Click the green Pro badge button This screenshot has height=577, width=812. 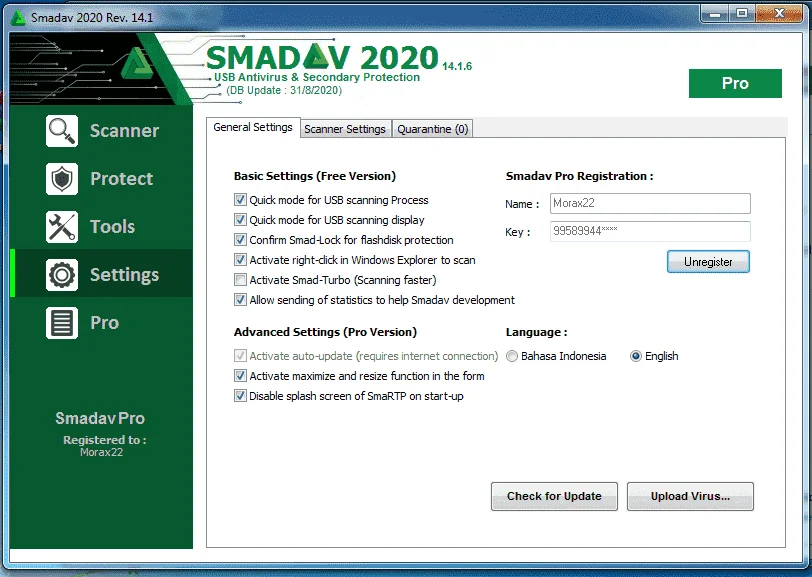pyautogui.click(x=735, y=83)
